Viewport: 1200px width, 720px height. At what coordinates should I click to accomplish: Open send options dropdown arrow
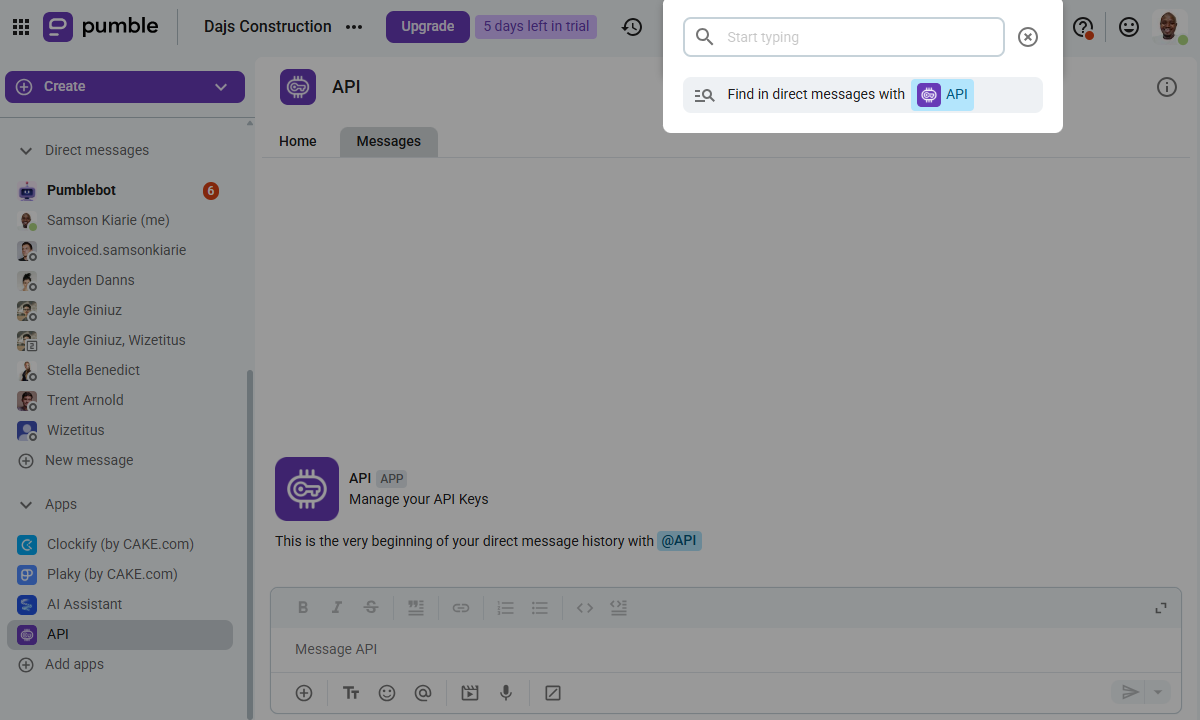tap(1158, 692)
